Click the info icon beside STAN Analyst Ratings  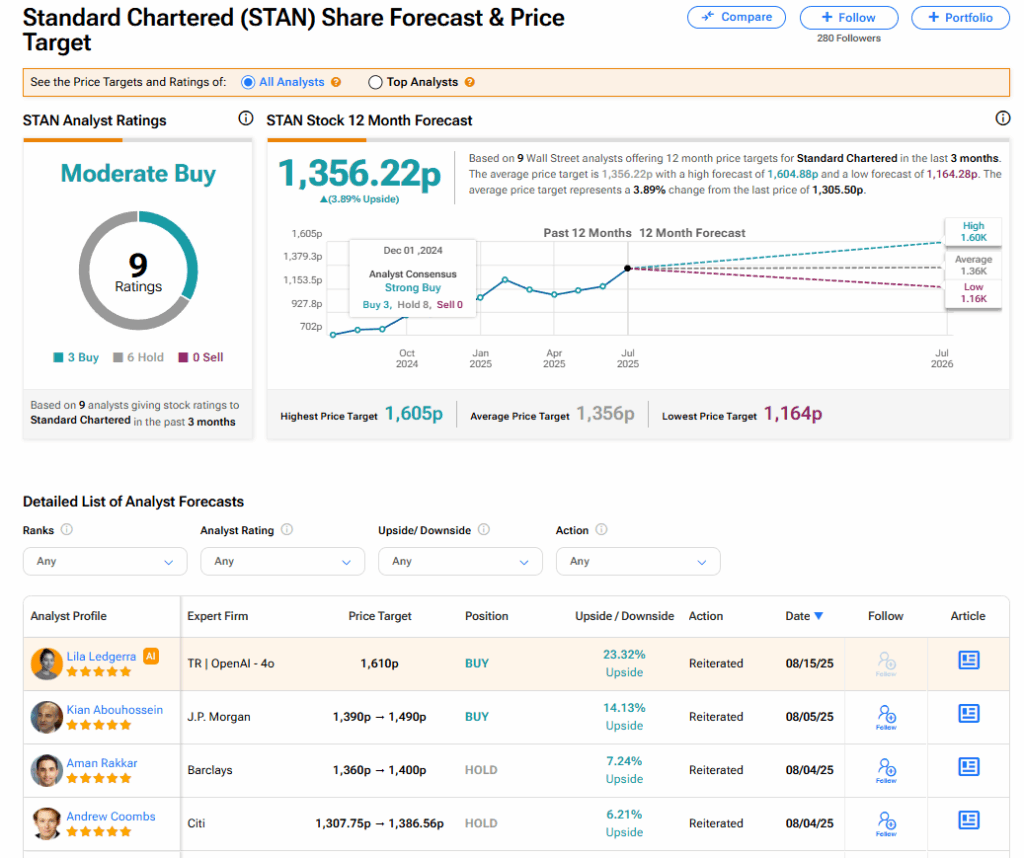[246, 119]
